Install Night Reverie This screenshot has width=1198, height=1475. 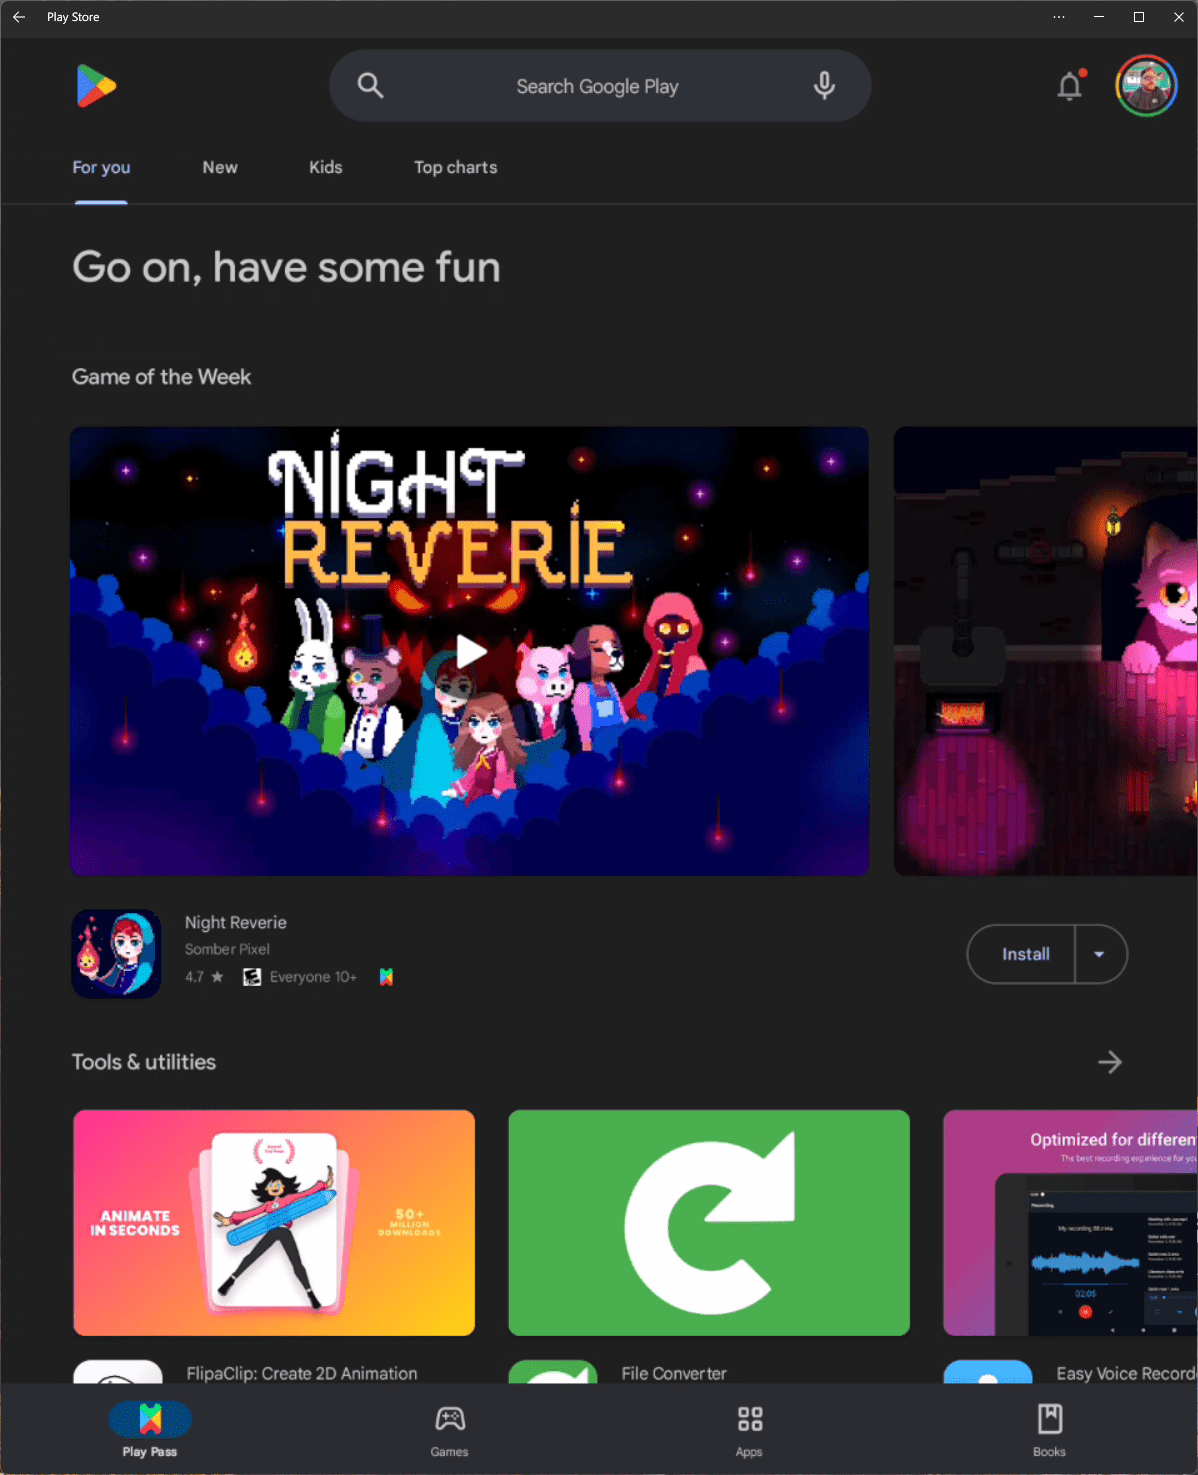coord(1025,954)
